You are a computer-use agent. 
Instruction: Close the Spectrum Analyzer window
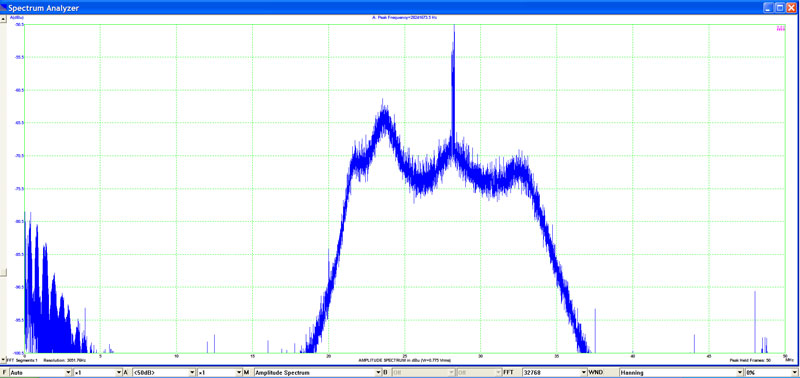[792, 8]
